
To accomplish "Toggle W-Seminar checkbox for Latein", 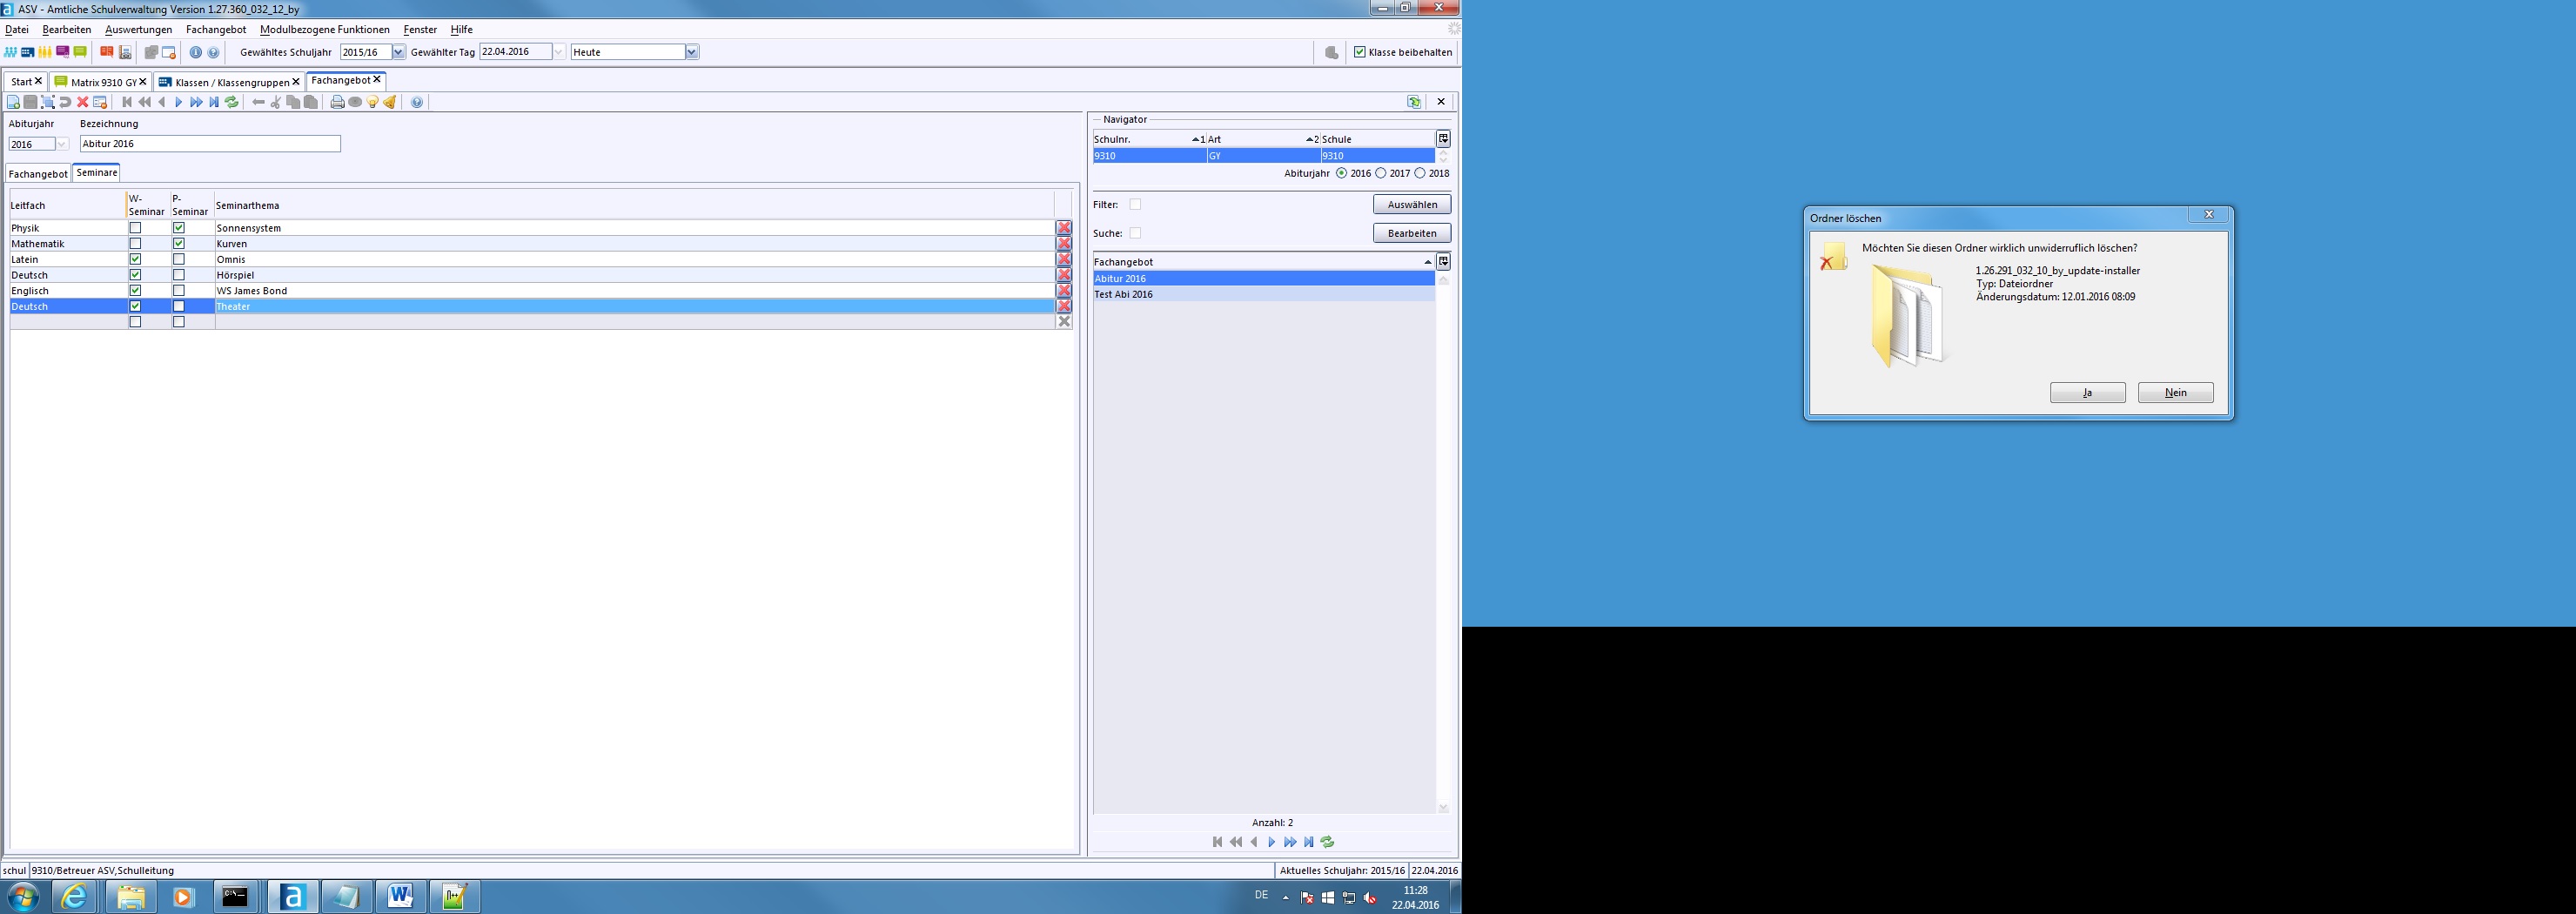I will point(136,259).
